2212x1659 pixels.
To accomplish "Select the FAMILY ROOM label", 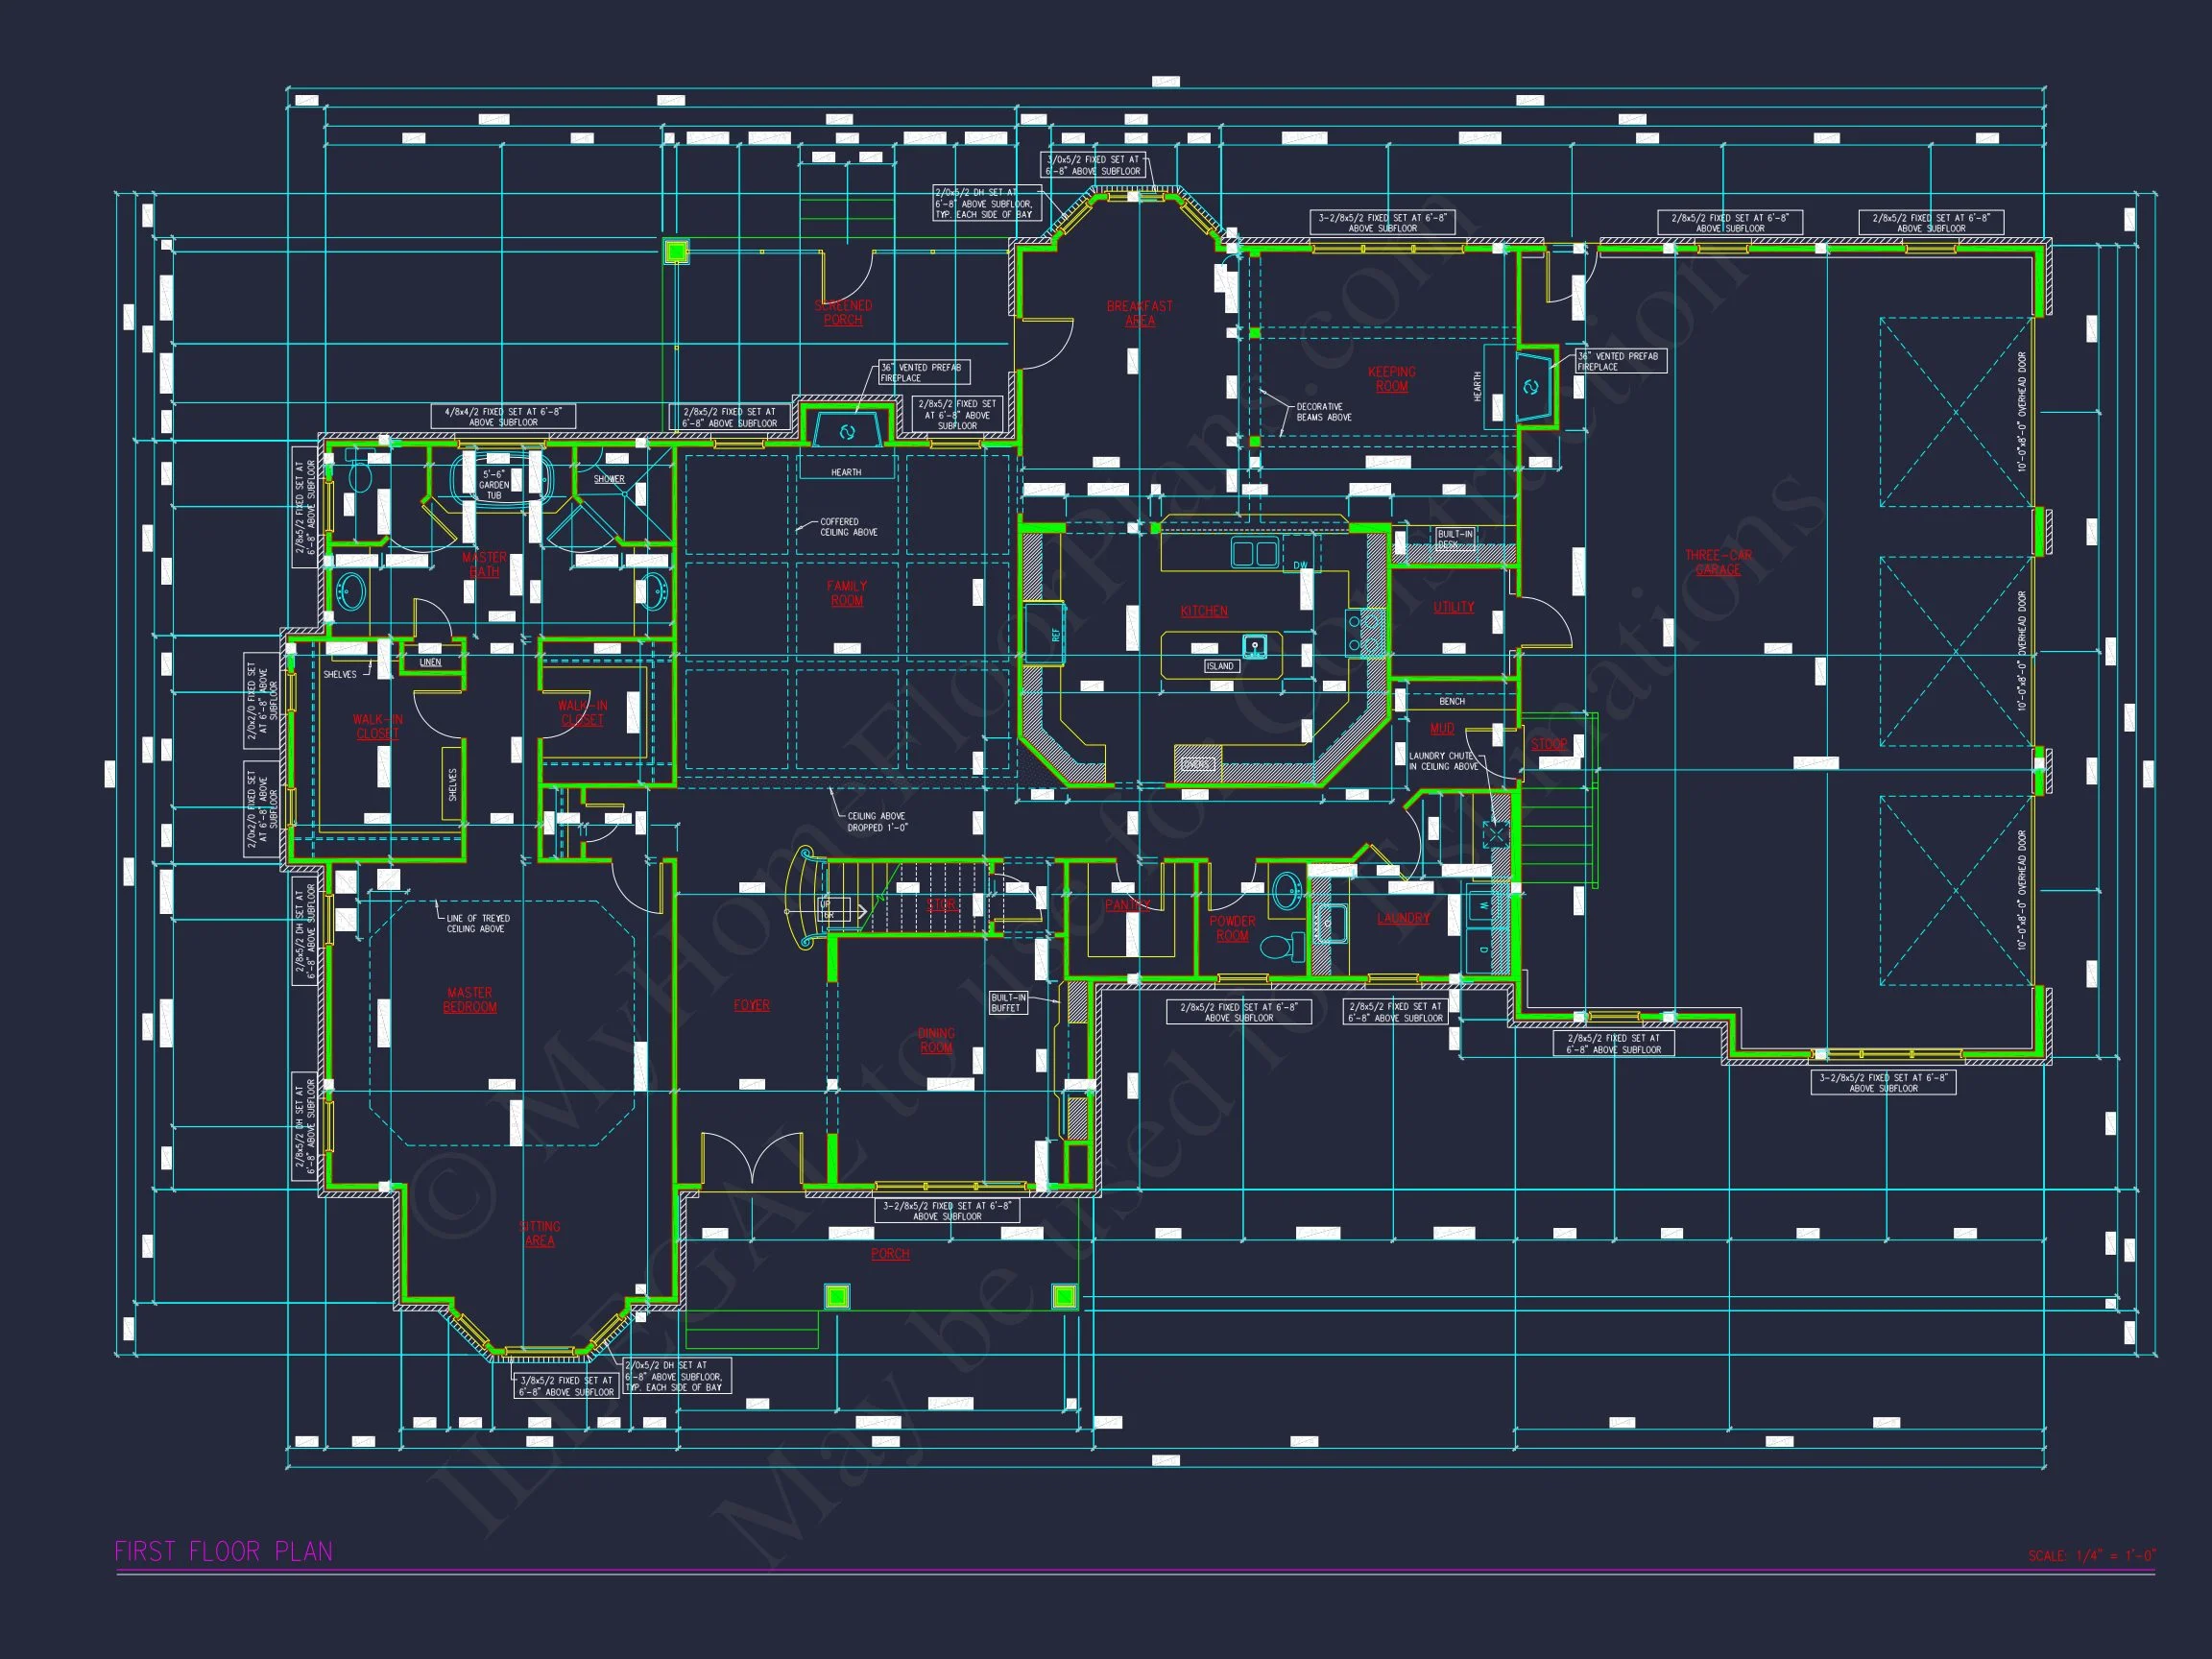I will [847, 593].
